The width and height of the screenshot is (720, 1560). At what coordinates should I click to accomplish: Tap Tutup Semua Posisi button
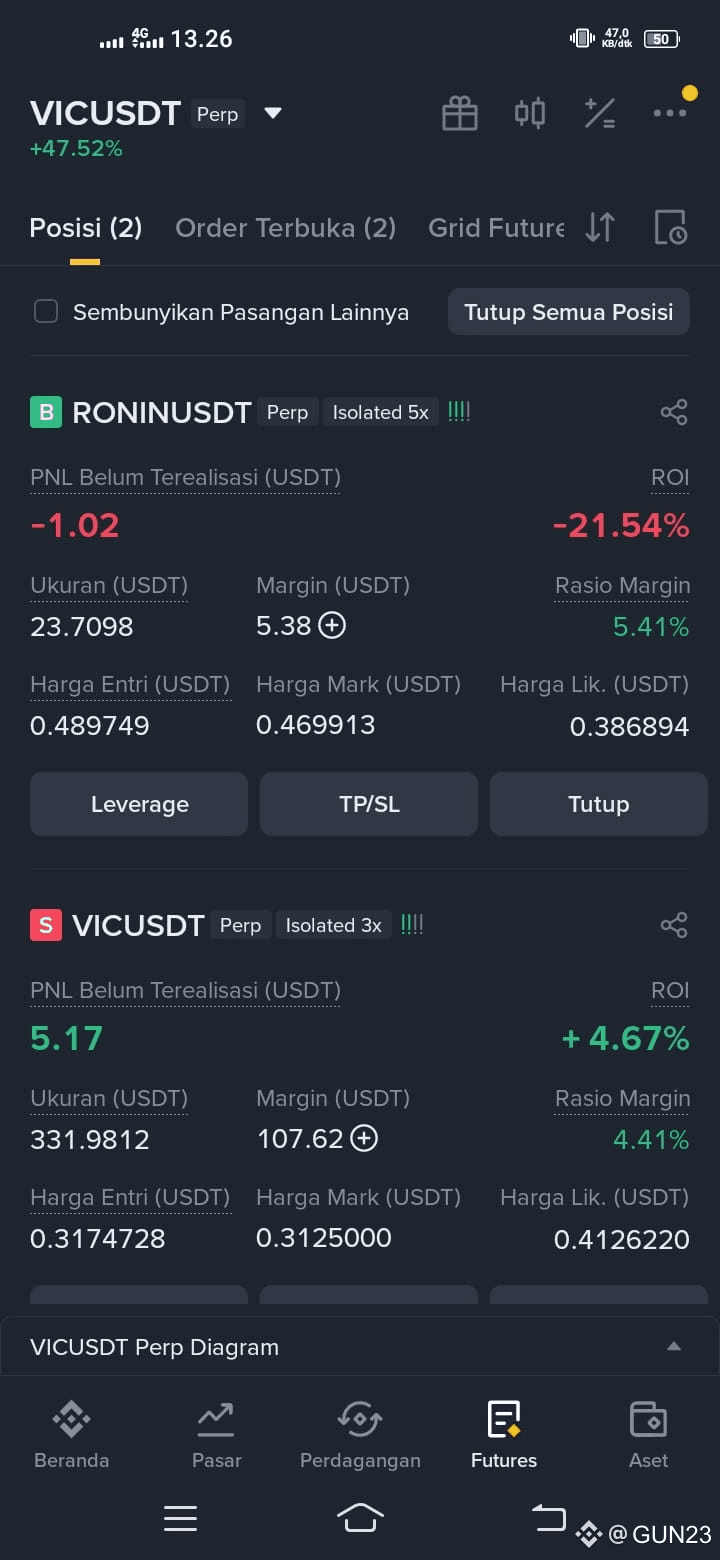coord(569,312)
